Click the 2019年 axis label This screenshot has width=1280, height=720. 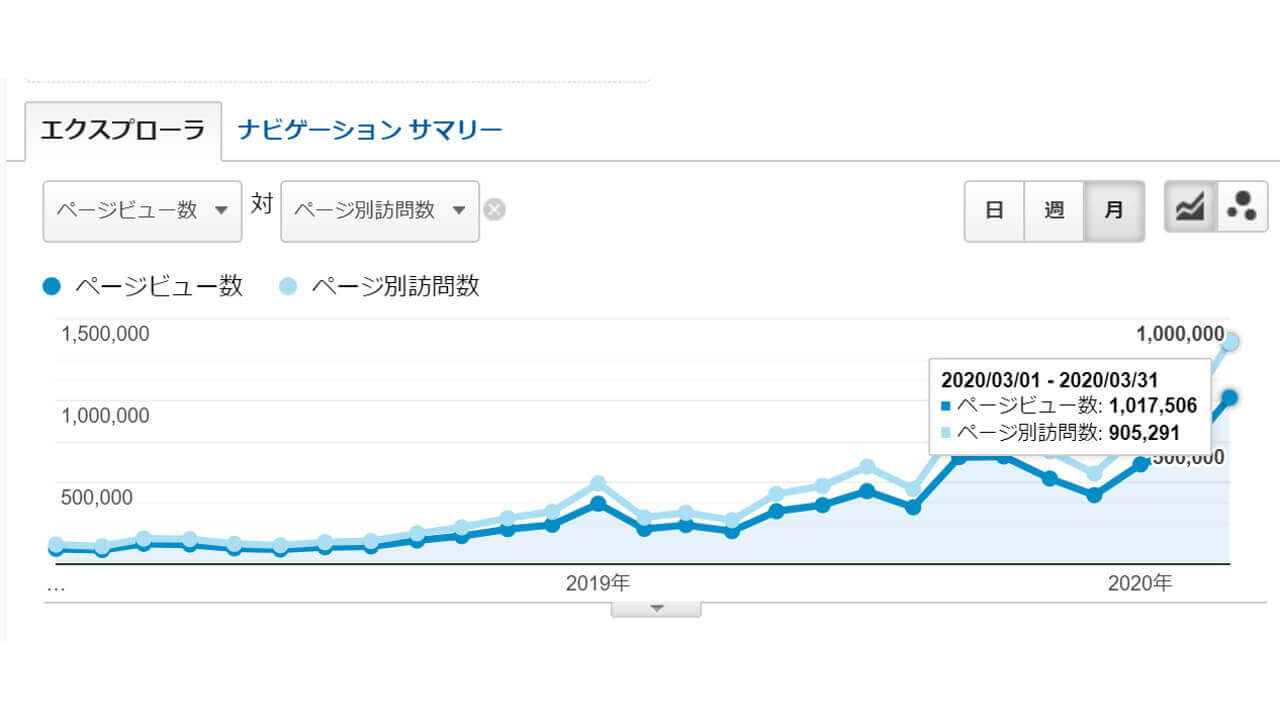click(x=597, y=582)
